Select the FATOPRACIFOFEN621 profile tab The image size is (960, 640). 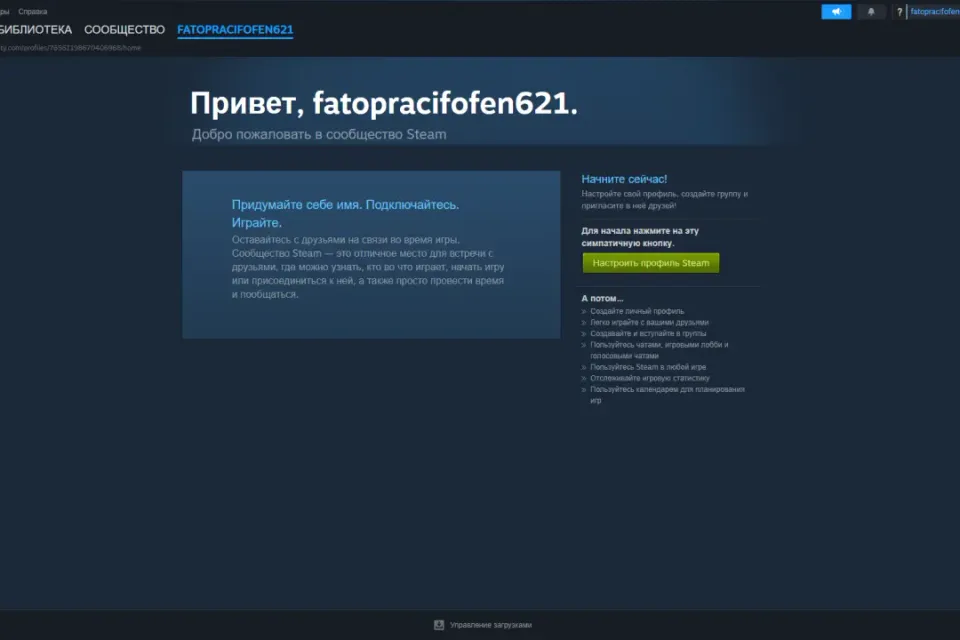[235, 29]
